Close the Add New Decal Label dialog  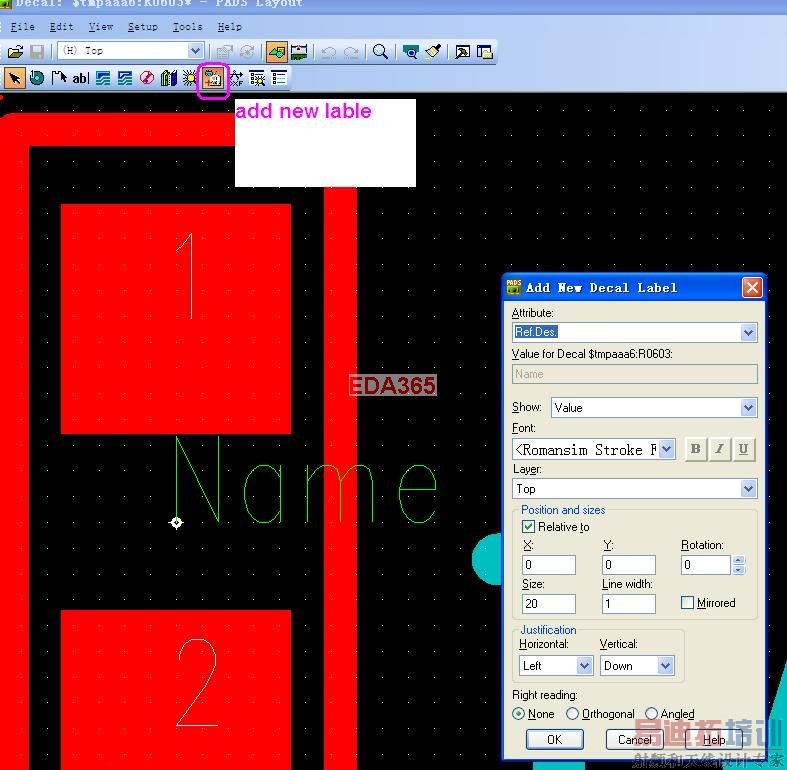[752, 288]
